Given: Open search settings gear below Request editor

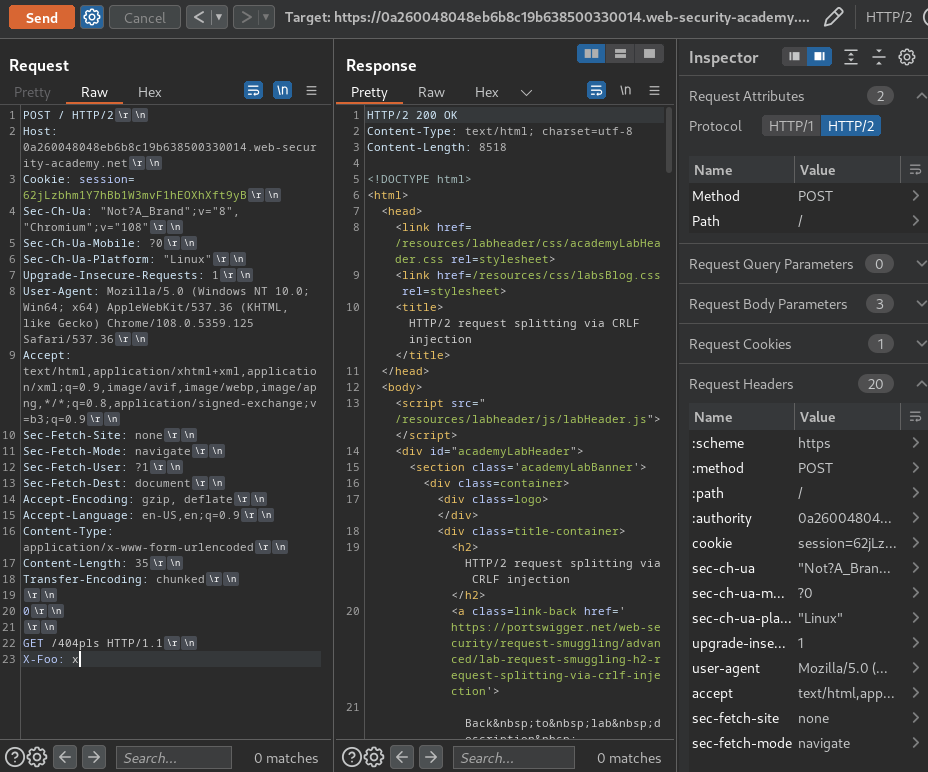Looking at the screenshot, I should (37, 757).
